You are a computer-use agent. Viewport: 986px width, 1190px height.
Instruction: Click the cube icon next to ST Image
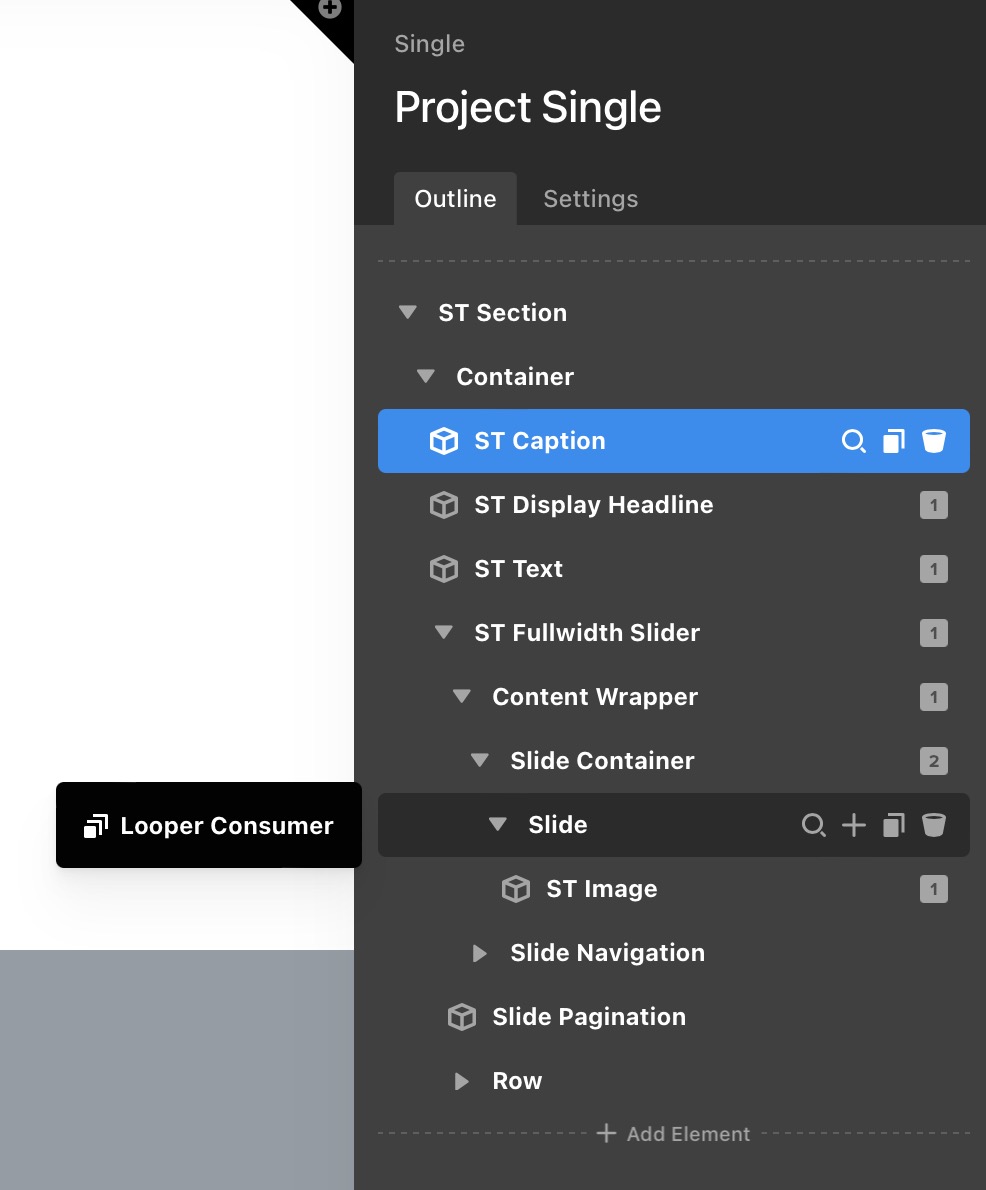coord(515,889)
